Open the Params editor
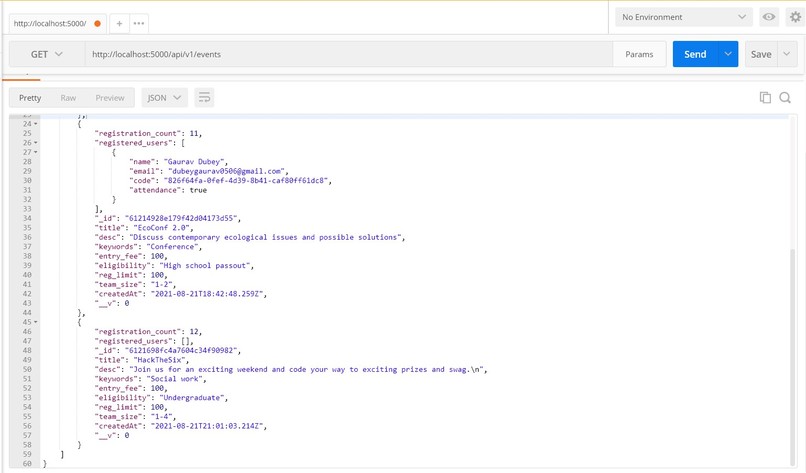Viewport: 806px width, 473px height. click(x=639, y=54)
